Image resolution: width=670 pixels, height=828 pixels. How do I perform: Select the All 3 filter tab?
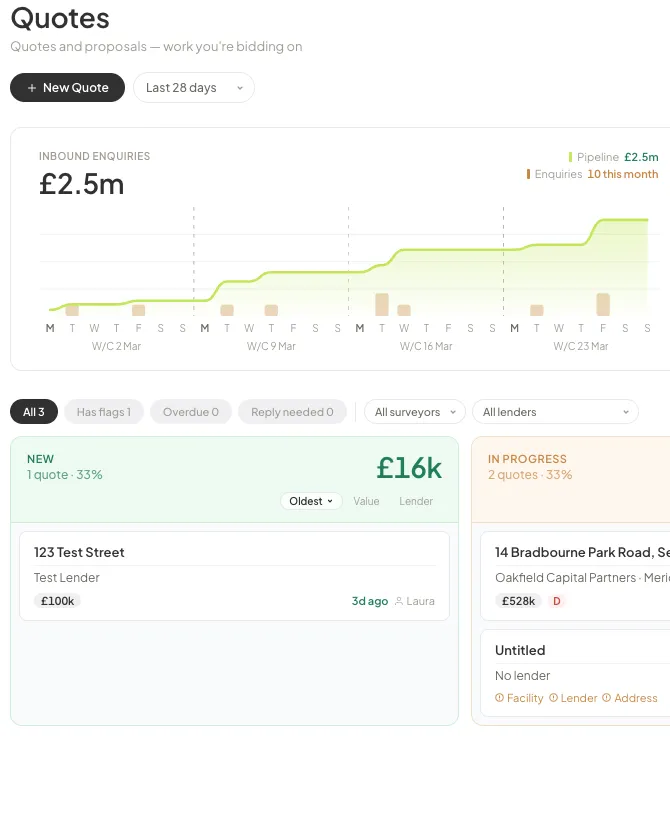pyautogui.click(x=34, y=412)
